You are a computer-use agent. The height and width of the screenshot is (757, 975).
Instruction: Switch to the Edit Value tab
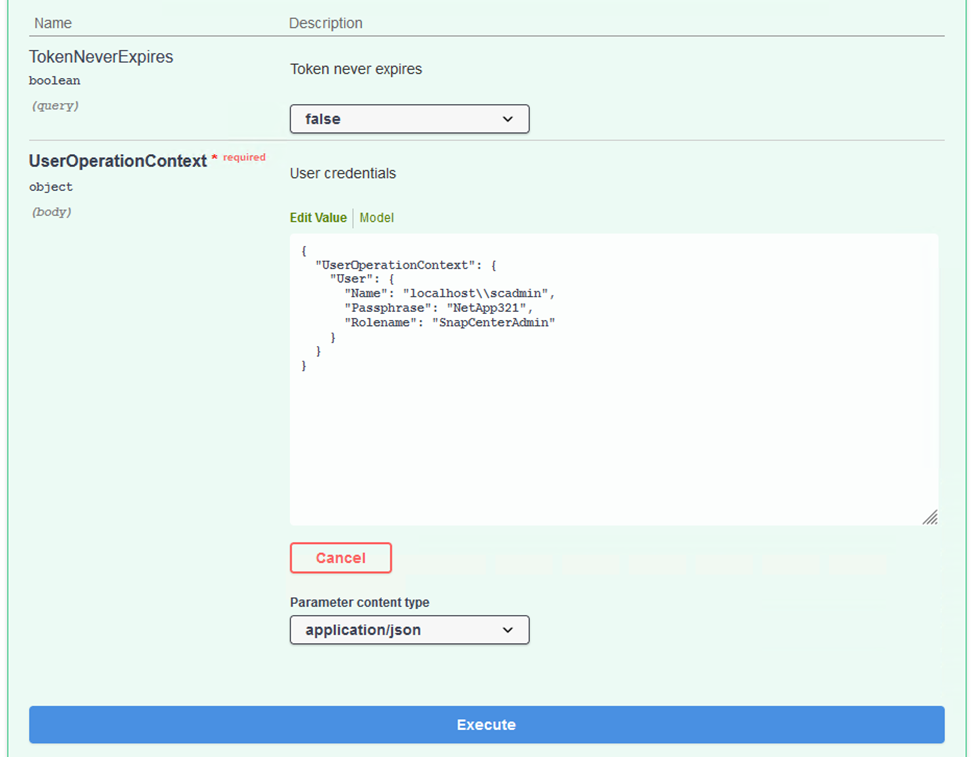tap(318, 218)
